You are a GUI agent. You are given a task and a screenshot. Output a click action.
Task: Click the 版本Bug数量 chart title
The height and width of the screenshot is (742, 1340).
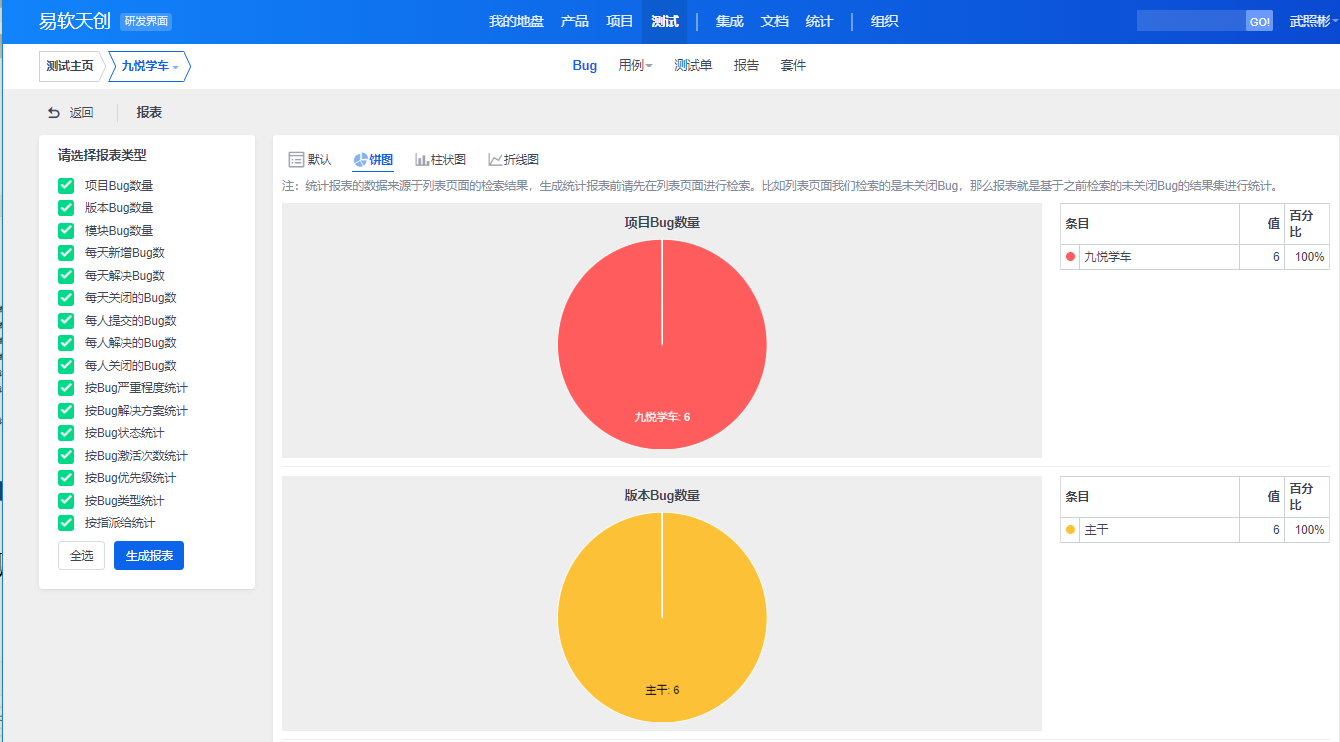tap(662, 495)
